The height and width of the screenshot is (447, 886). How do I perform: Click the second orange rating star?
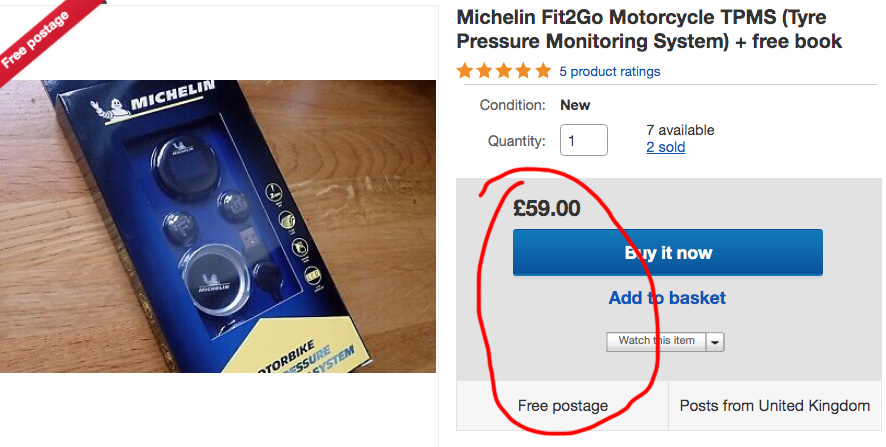click(485, 71)
